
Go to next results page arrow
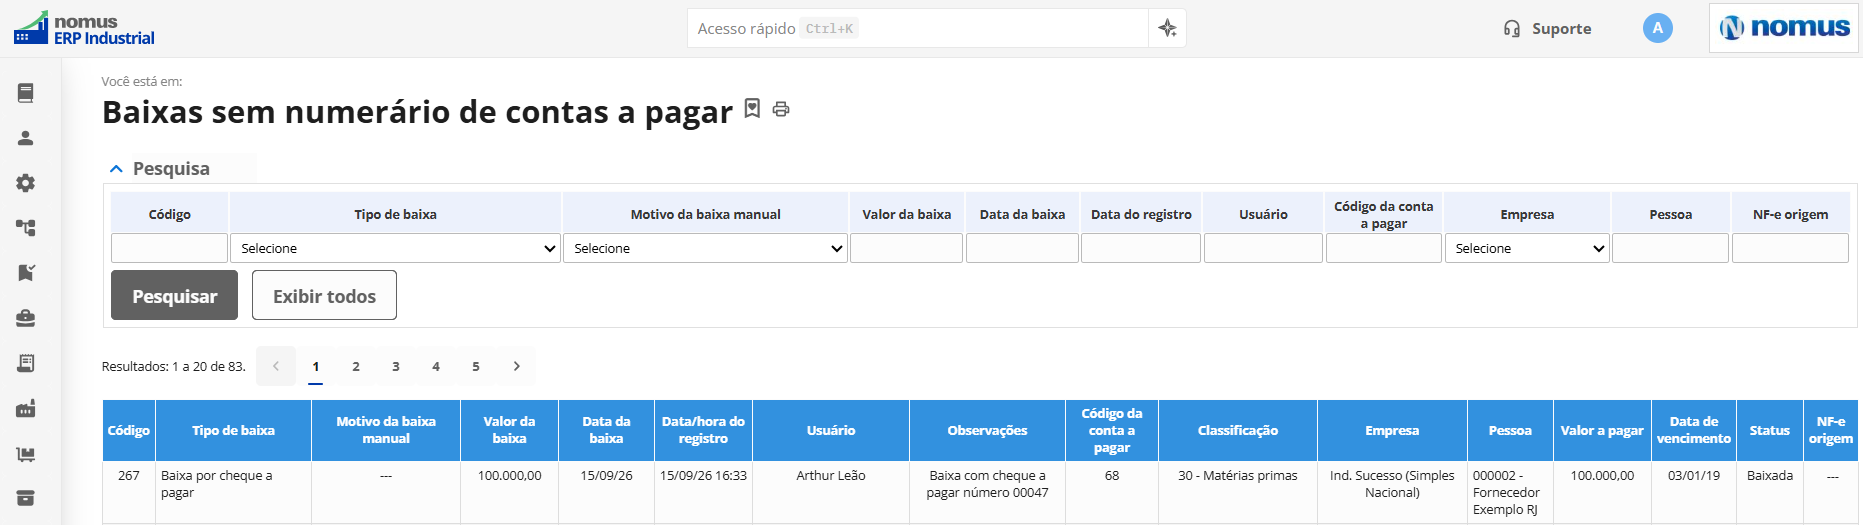pos(516,366)
